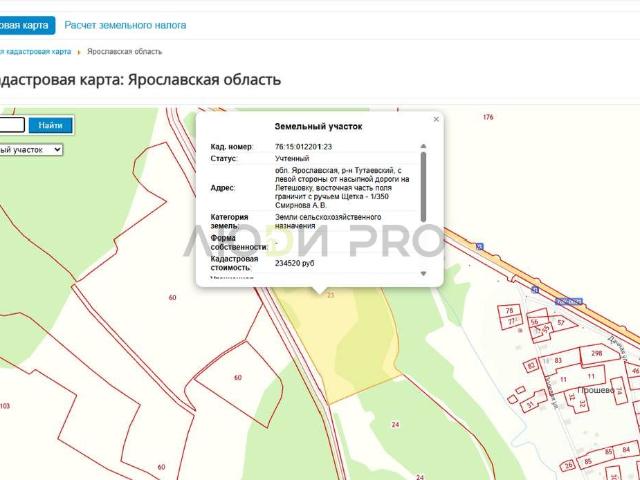Click parcel 24 label below the yellow parcel
640x480 pixels.
(x=395, y=424)
